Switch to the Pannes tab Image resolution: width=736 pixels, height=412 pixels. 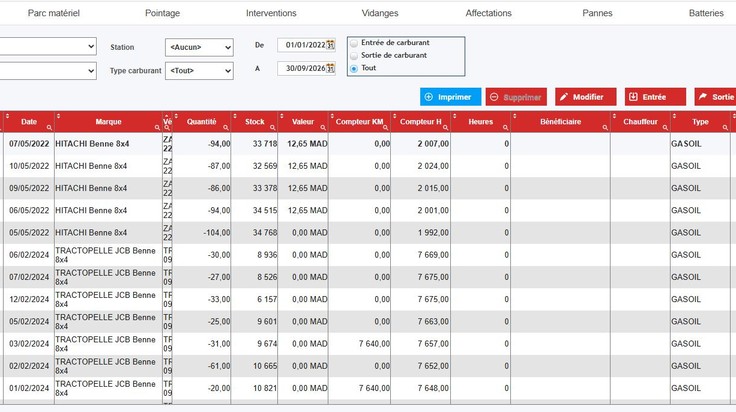click(597, 13)
